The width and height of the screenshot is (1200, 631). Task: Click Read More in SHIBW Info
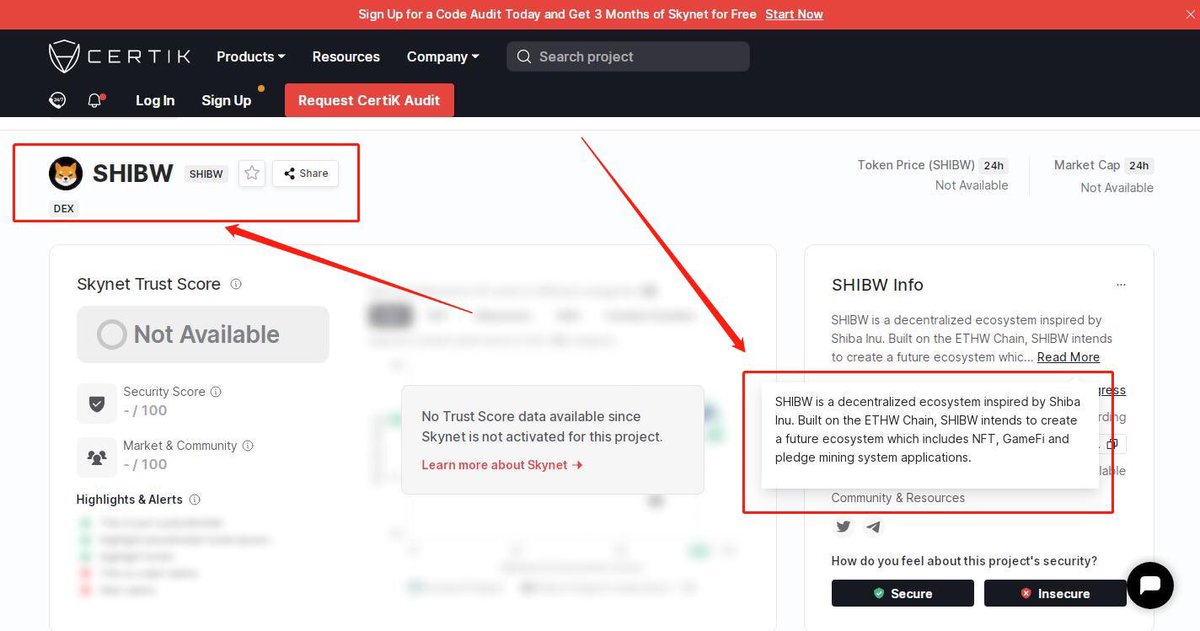point(1068,357)
